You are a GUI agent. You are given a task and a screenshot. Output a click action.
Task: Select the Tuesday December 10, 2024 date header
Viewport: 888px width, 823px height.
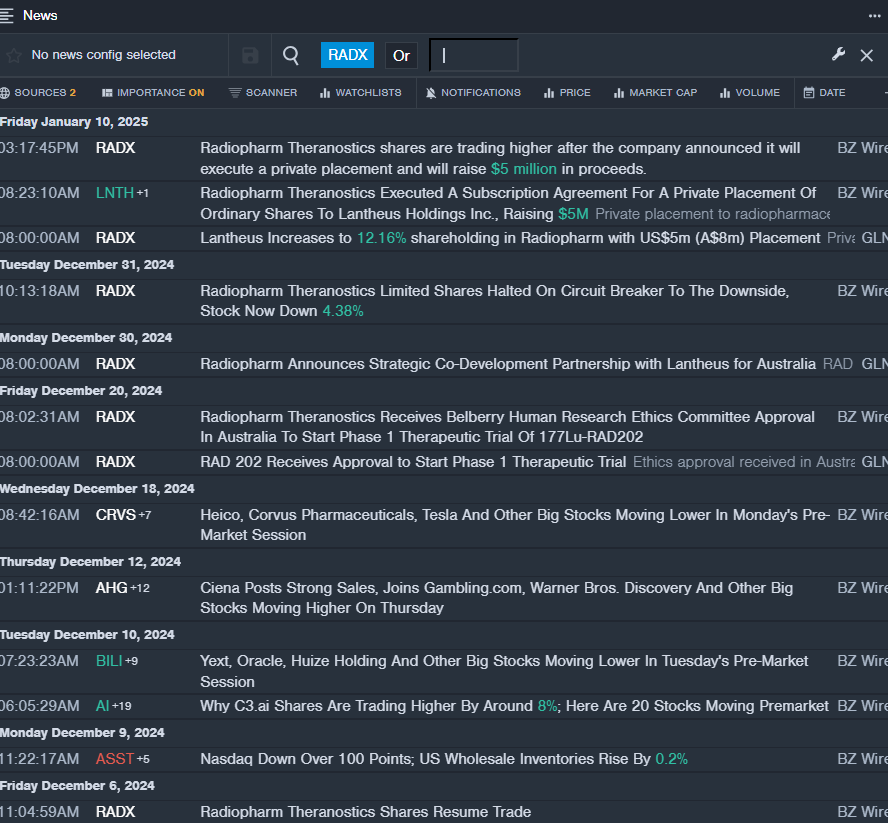87,635
